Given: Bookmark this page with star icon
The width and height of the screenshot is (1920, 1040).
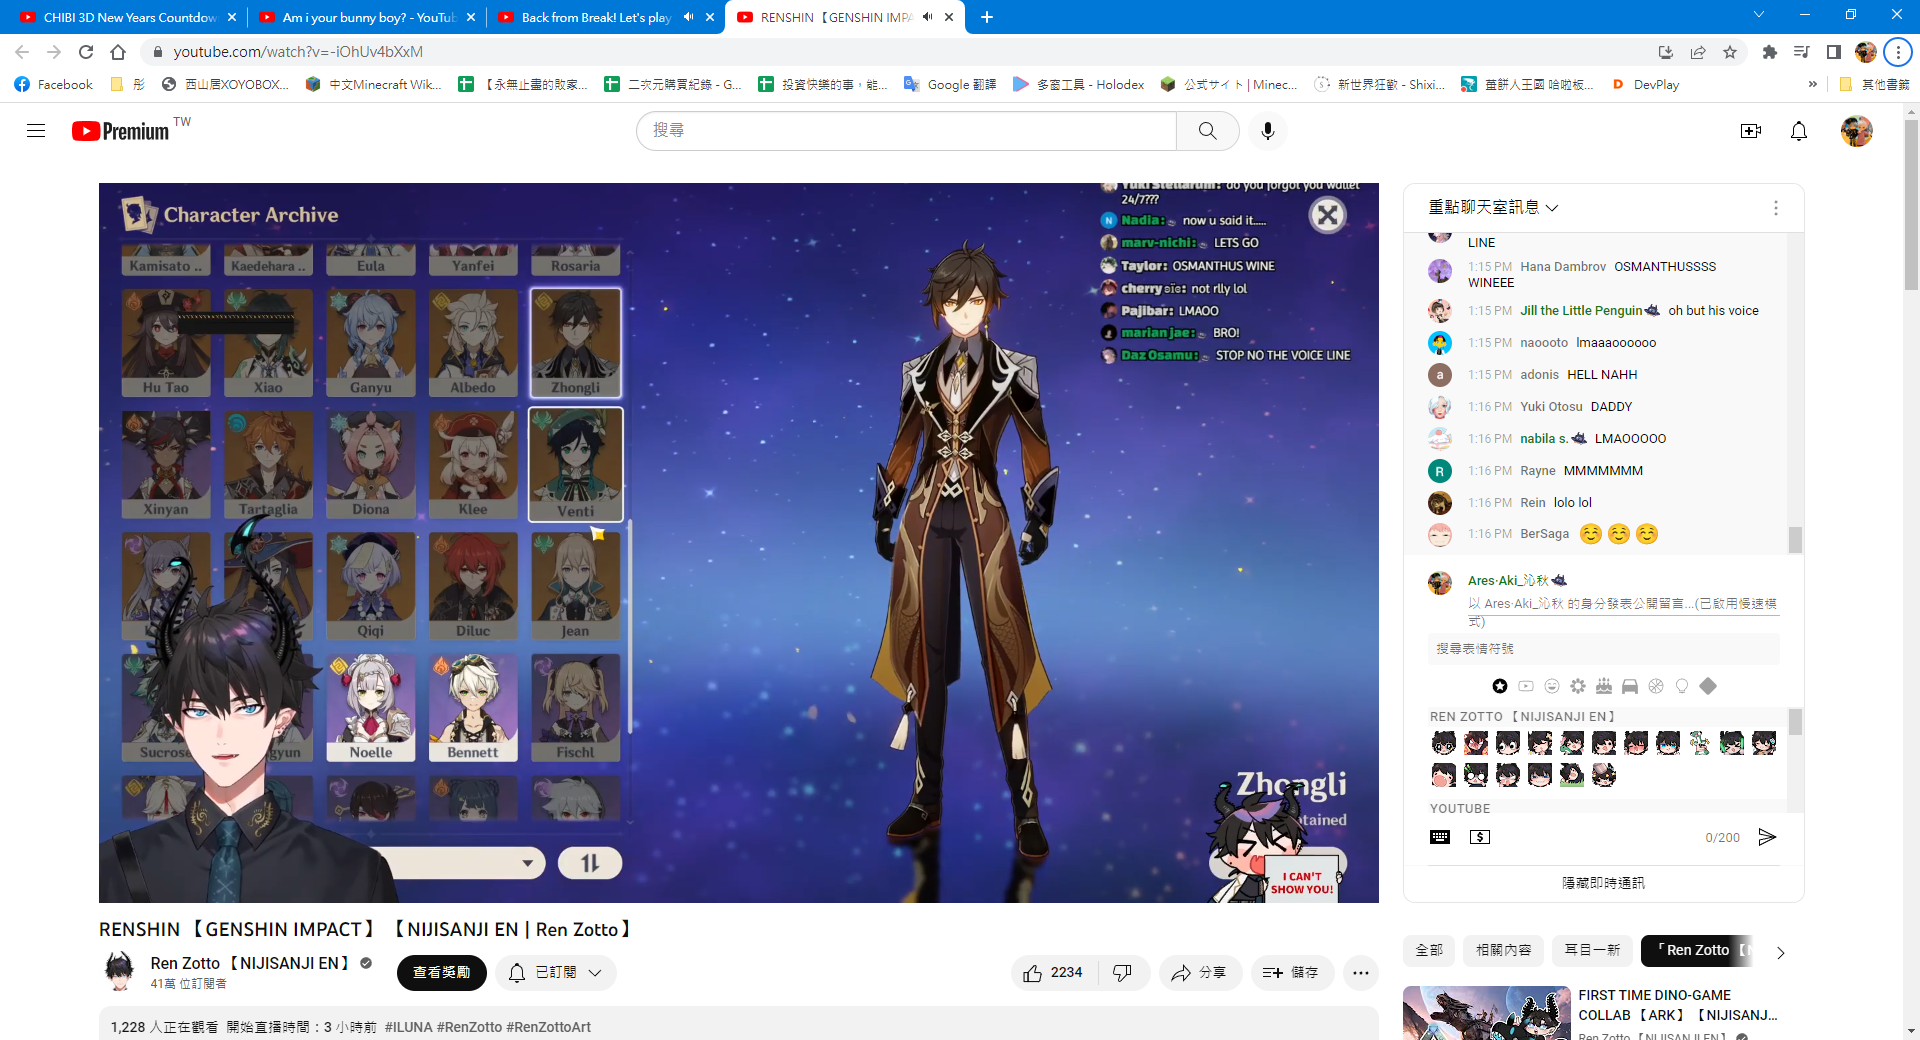Looking at the screenshot, I should [1730, 52].
